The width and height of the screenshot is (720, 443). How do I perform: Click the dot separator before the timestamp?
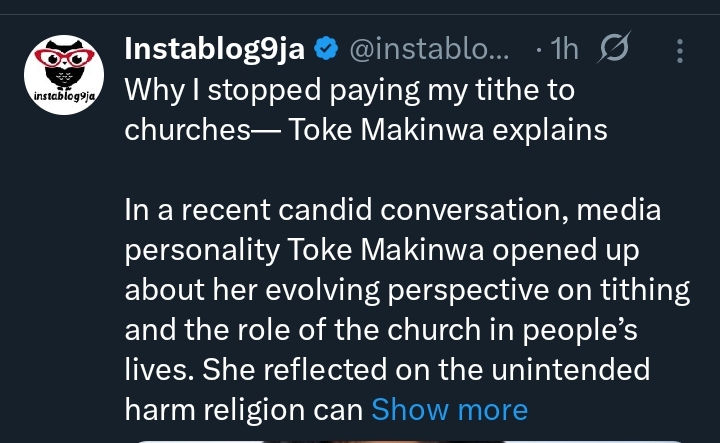click(540, 47)
